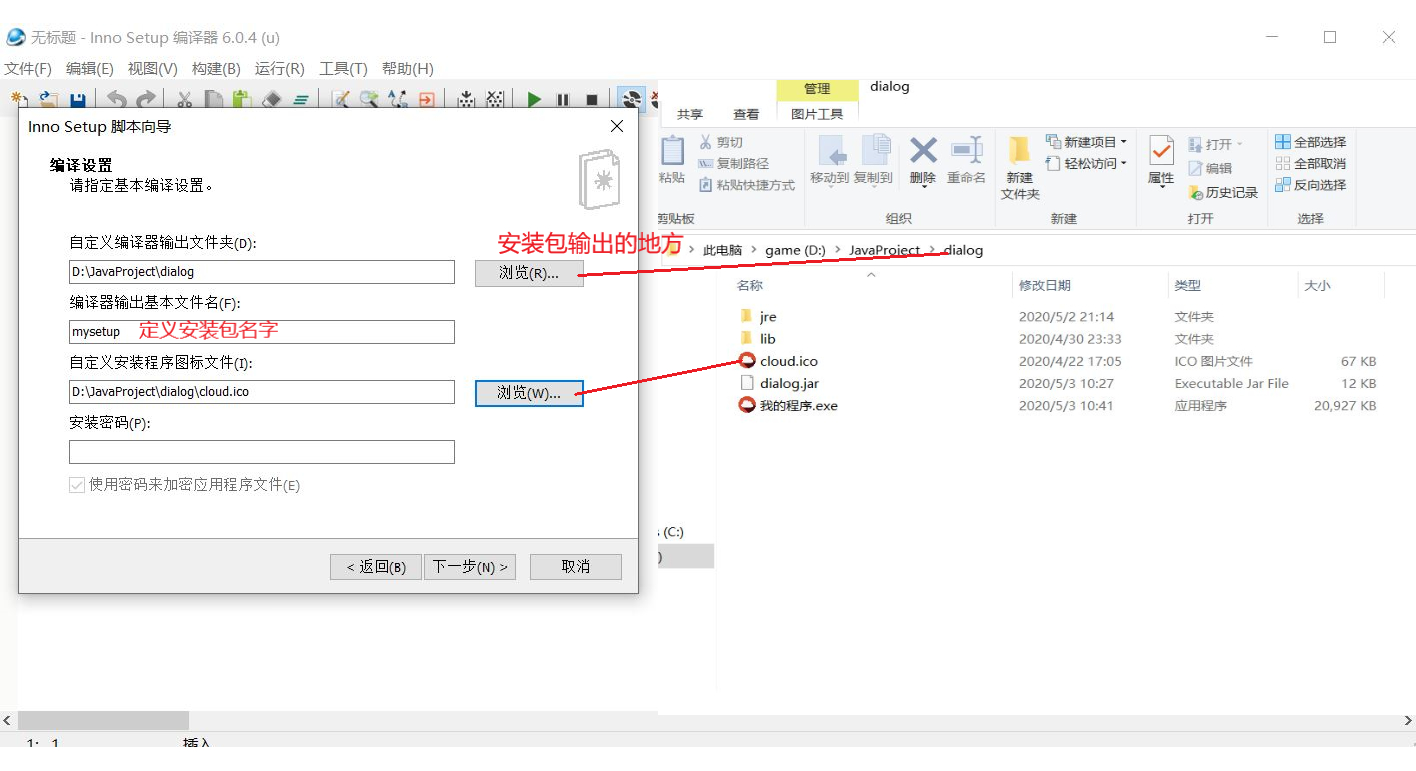Click the setup icon file path field
1416x771 pixels.
click(x=262, y=392)
